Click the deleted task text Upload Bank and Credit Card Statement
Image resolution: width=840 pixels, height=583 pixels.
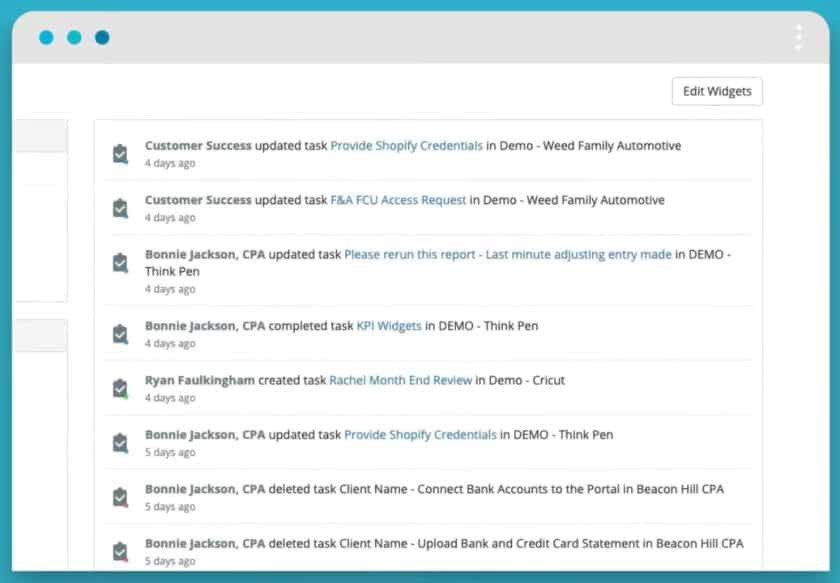point(528,543)
